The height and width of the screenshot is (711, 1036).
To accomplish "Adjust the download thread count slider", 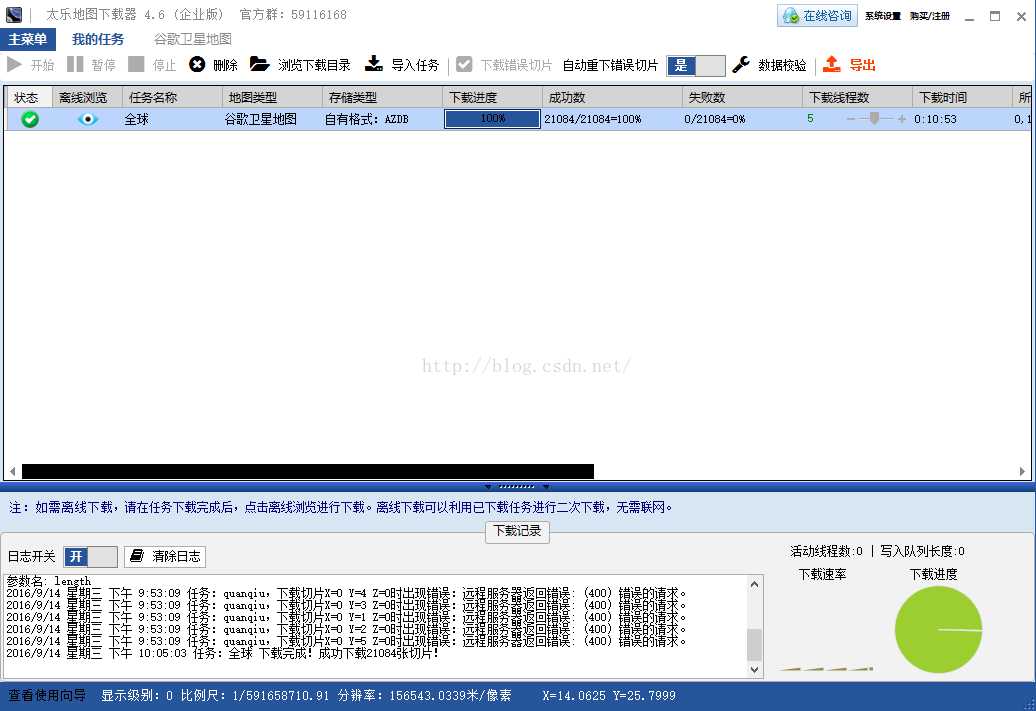I will [874, 118].
